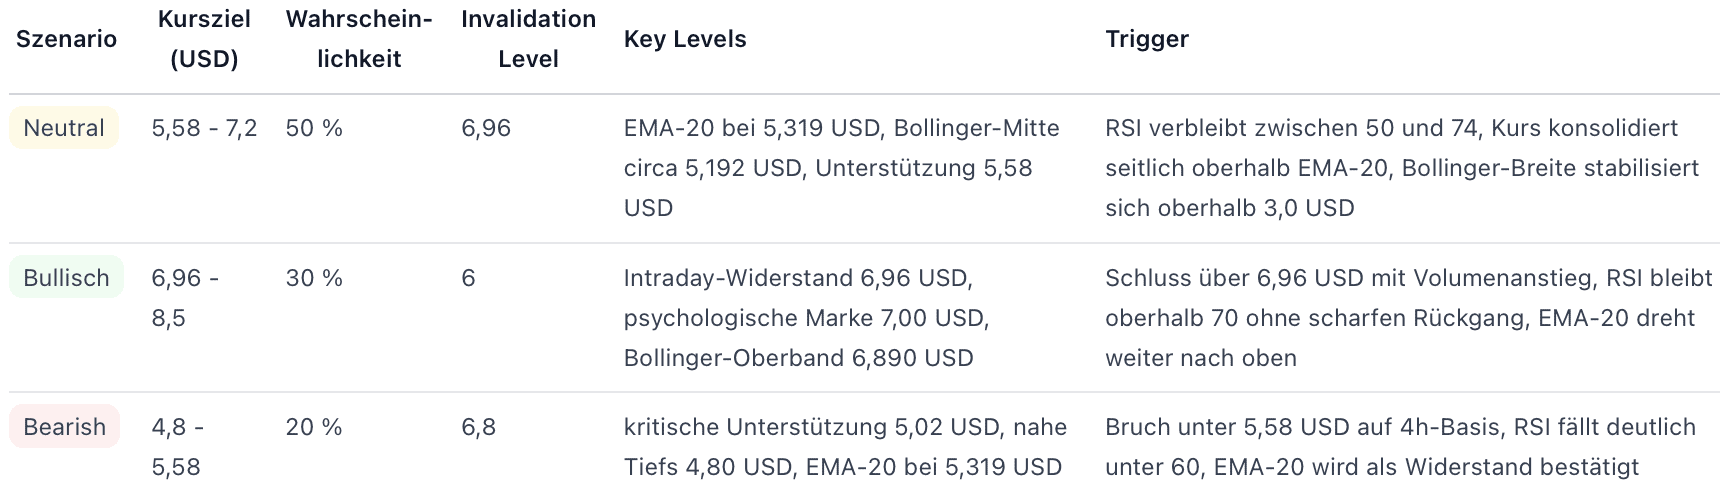Click the Kursziel (USD) column header
Viewport: 1720px width, 486px height.
pos(204,39)
